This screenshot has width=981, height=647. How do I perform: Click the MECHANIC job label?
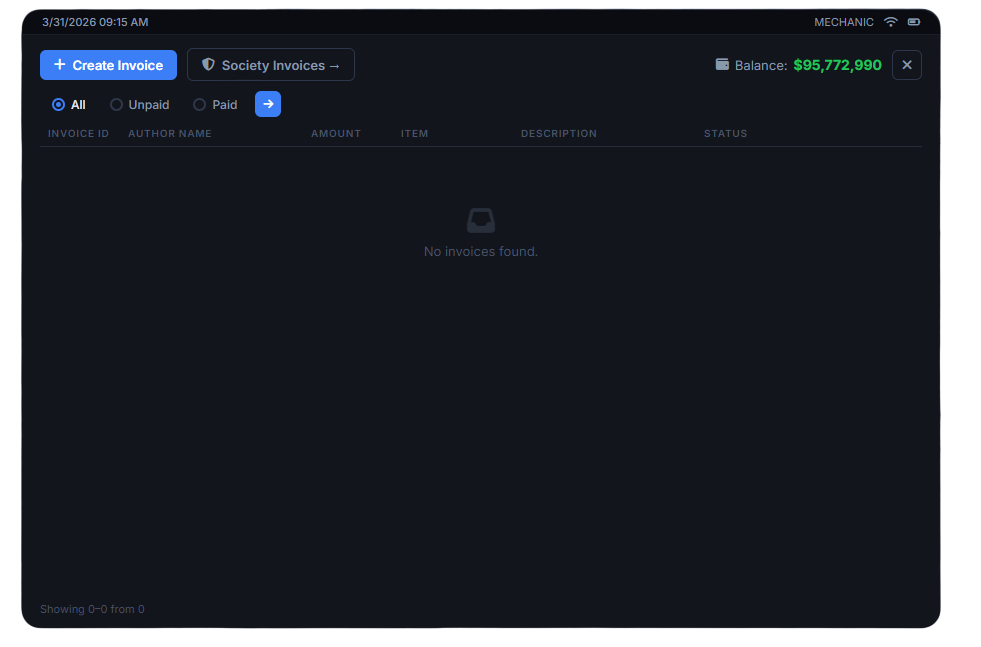point(844,22)
